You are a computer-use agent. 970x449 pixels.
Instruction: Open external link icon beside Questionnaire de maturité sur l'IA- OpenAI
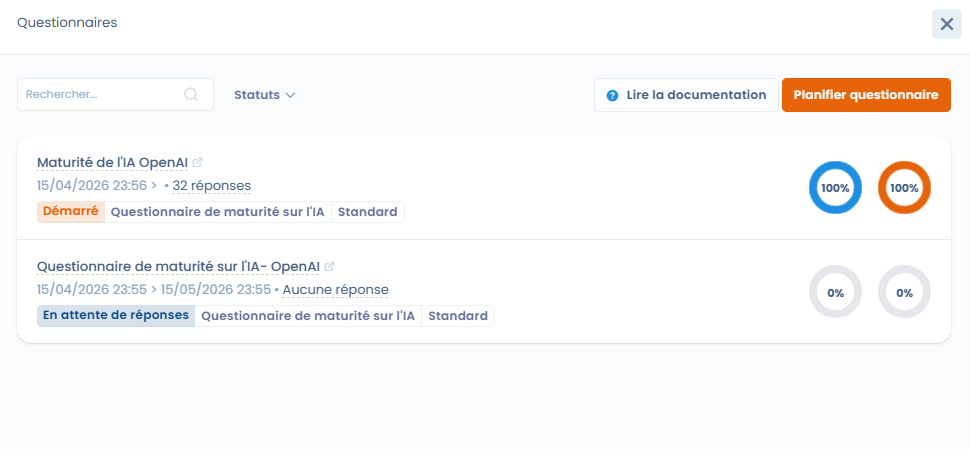click(330, 267)
